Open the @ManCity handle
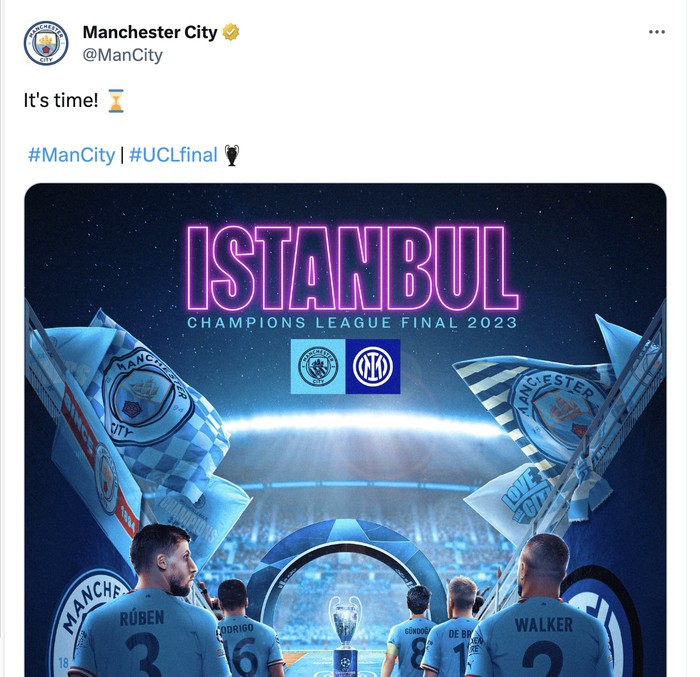700x677 pixels. (123, 55)
